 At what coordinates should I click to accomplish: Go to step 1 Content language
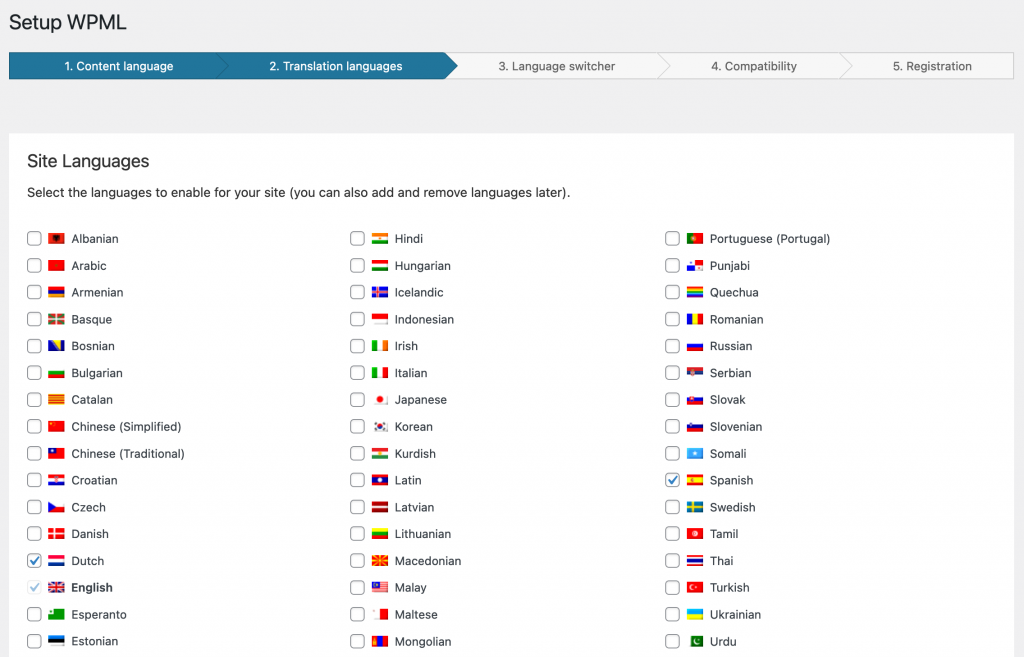[x=118, y=66]
